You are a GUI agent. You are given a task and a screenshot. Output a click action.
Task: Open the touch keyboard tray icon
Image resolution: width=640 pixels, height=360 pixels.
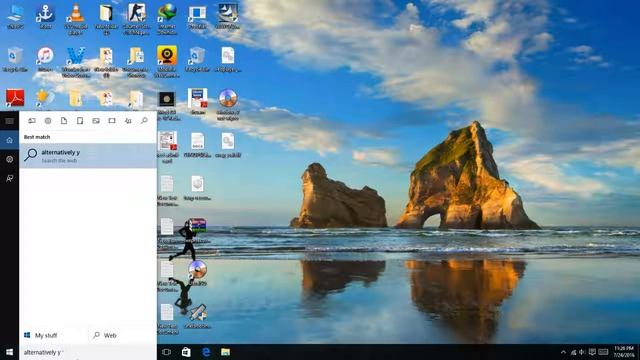[603, 352]
